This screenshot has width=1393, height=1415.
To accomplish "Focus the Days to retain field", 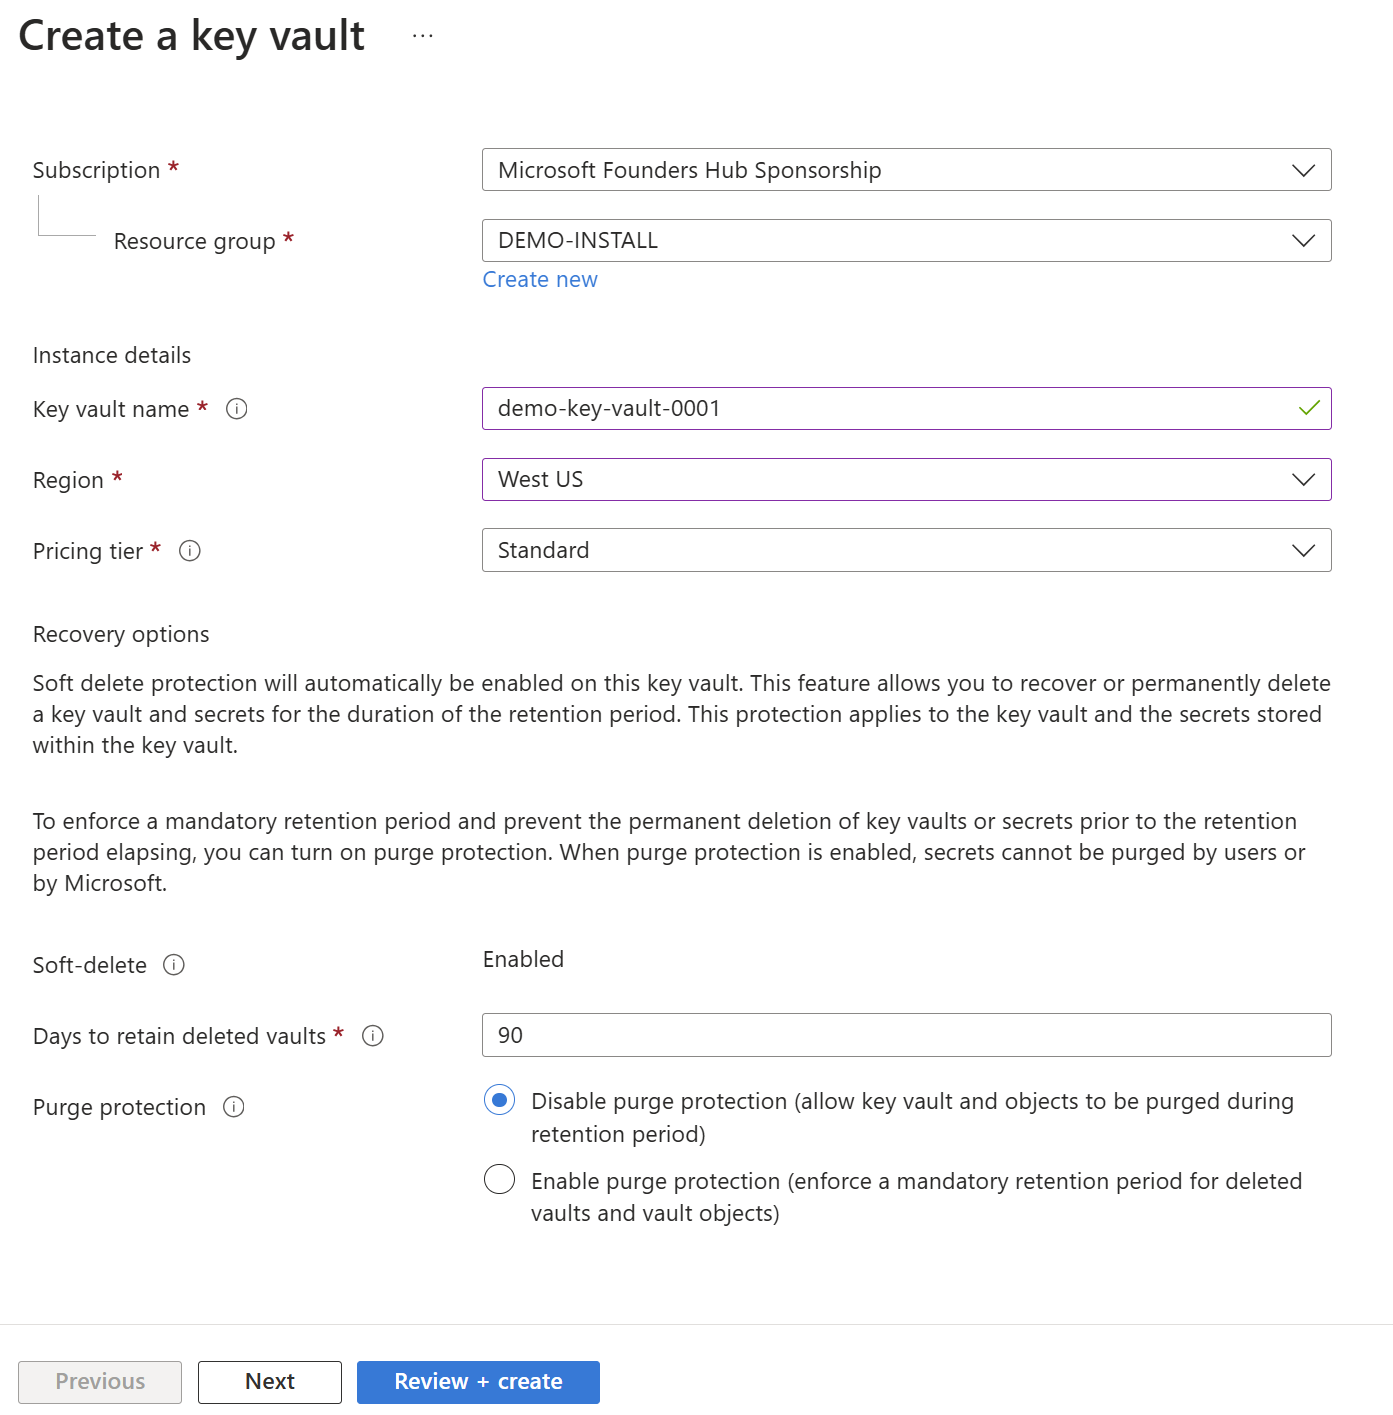I will point(906,1035).
